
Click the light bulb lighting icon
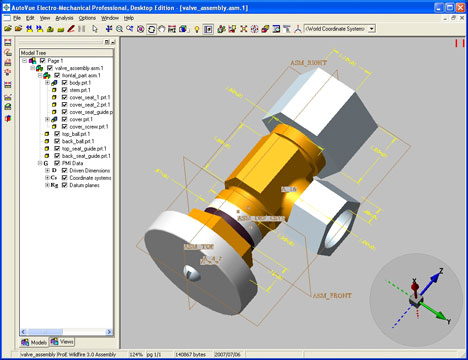pyautogui.click(x=197, y=29)
